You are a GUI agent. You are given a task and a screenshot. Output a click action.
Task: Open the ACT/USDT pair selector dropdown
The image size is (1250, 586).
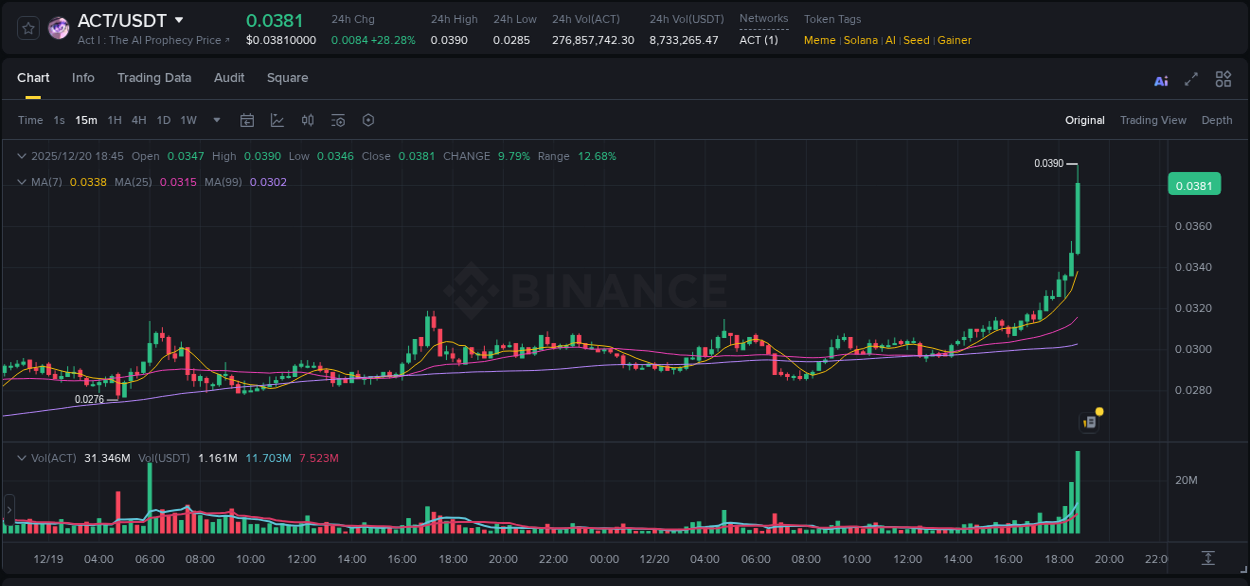click(x=179, y=20)
